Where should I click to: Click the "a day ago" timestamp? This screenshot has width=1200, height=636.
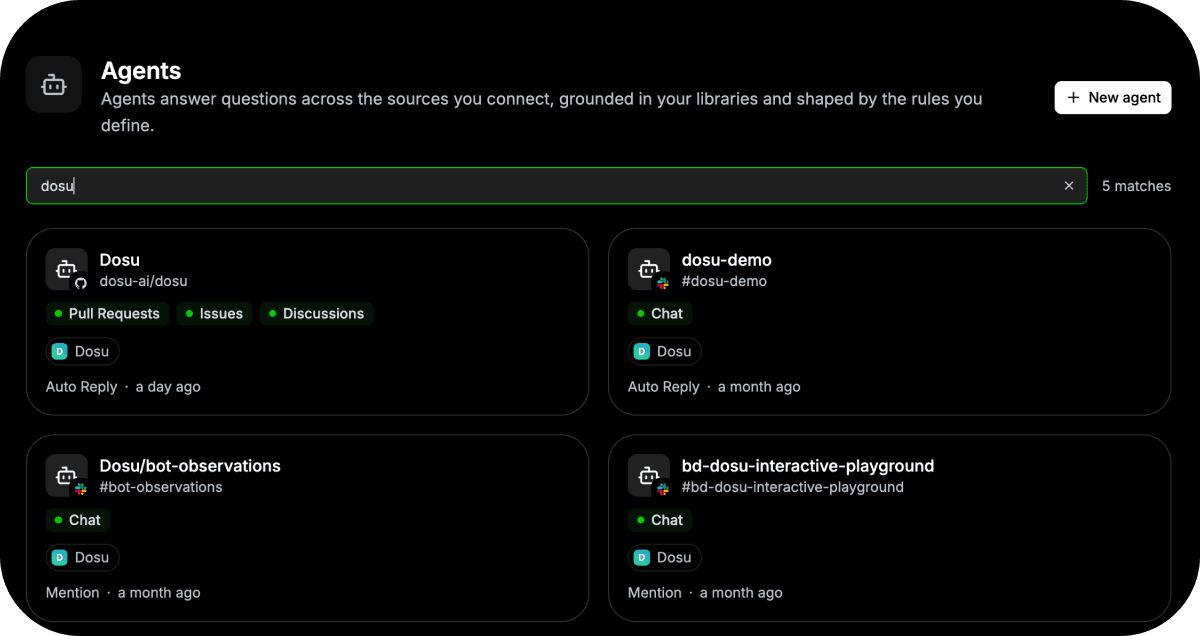[x=168, y=387]
